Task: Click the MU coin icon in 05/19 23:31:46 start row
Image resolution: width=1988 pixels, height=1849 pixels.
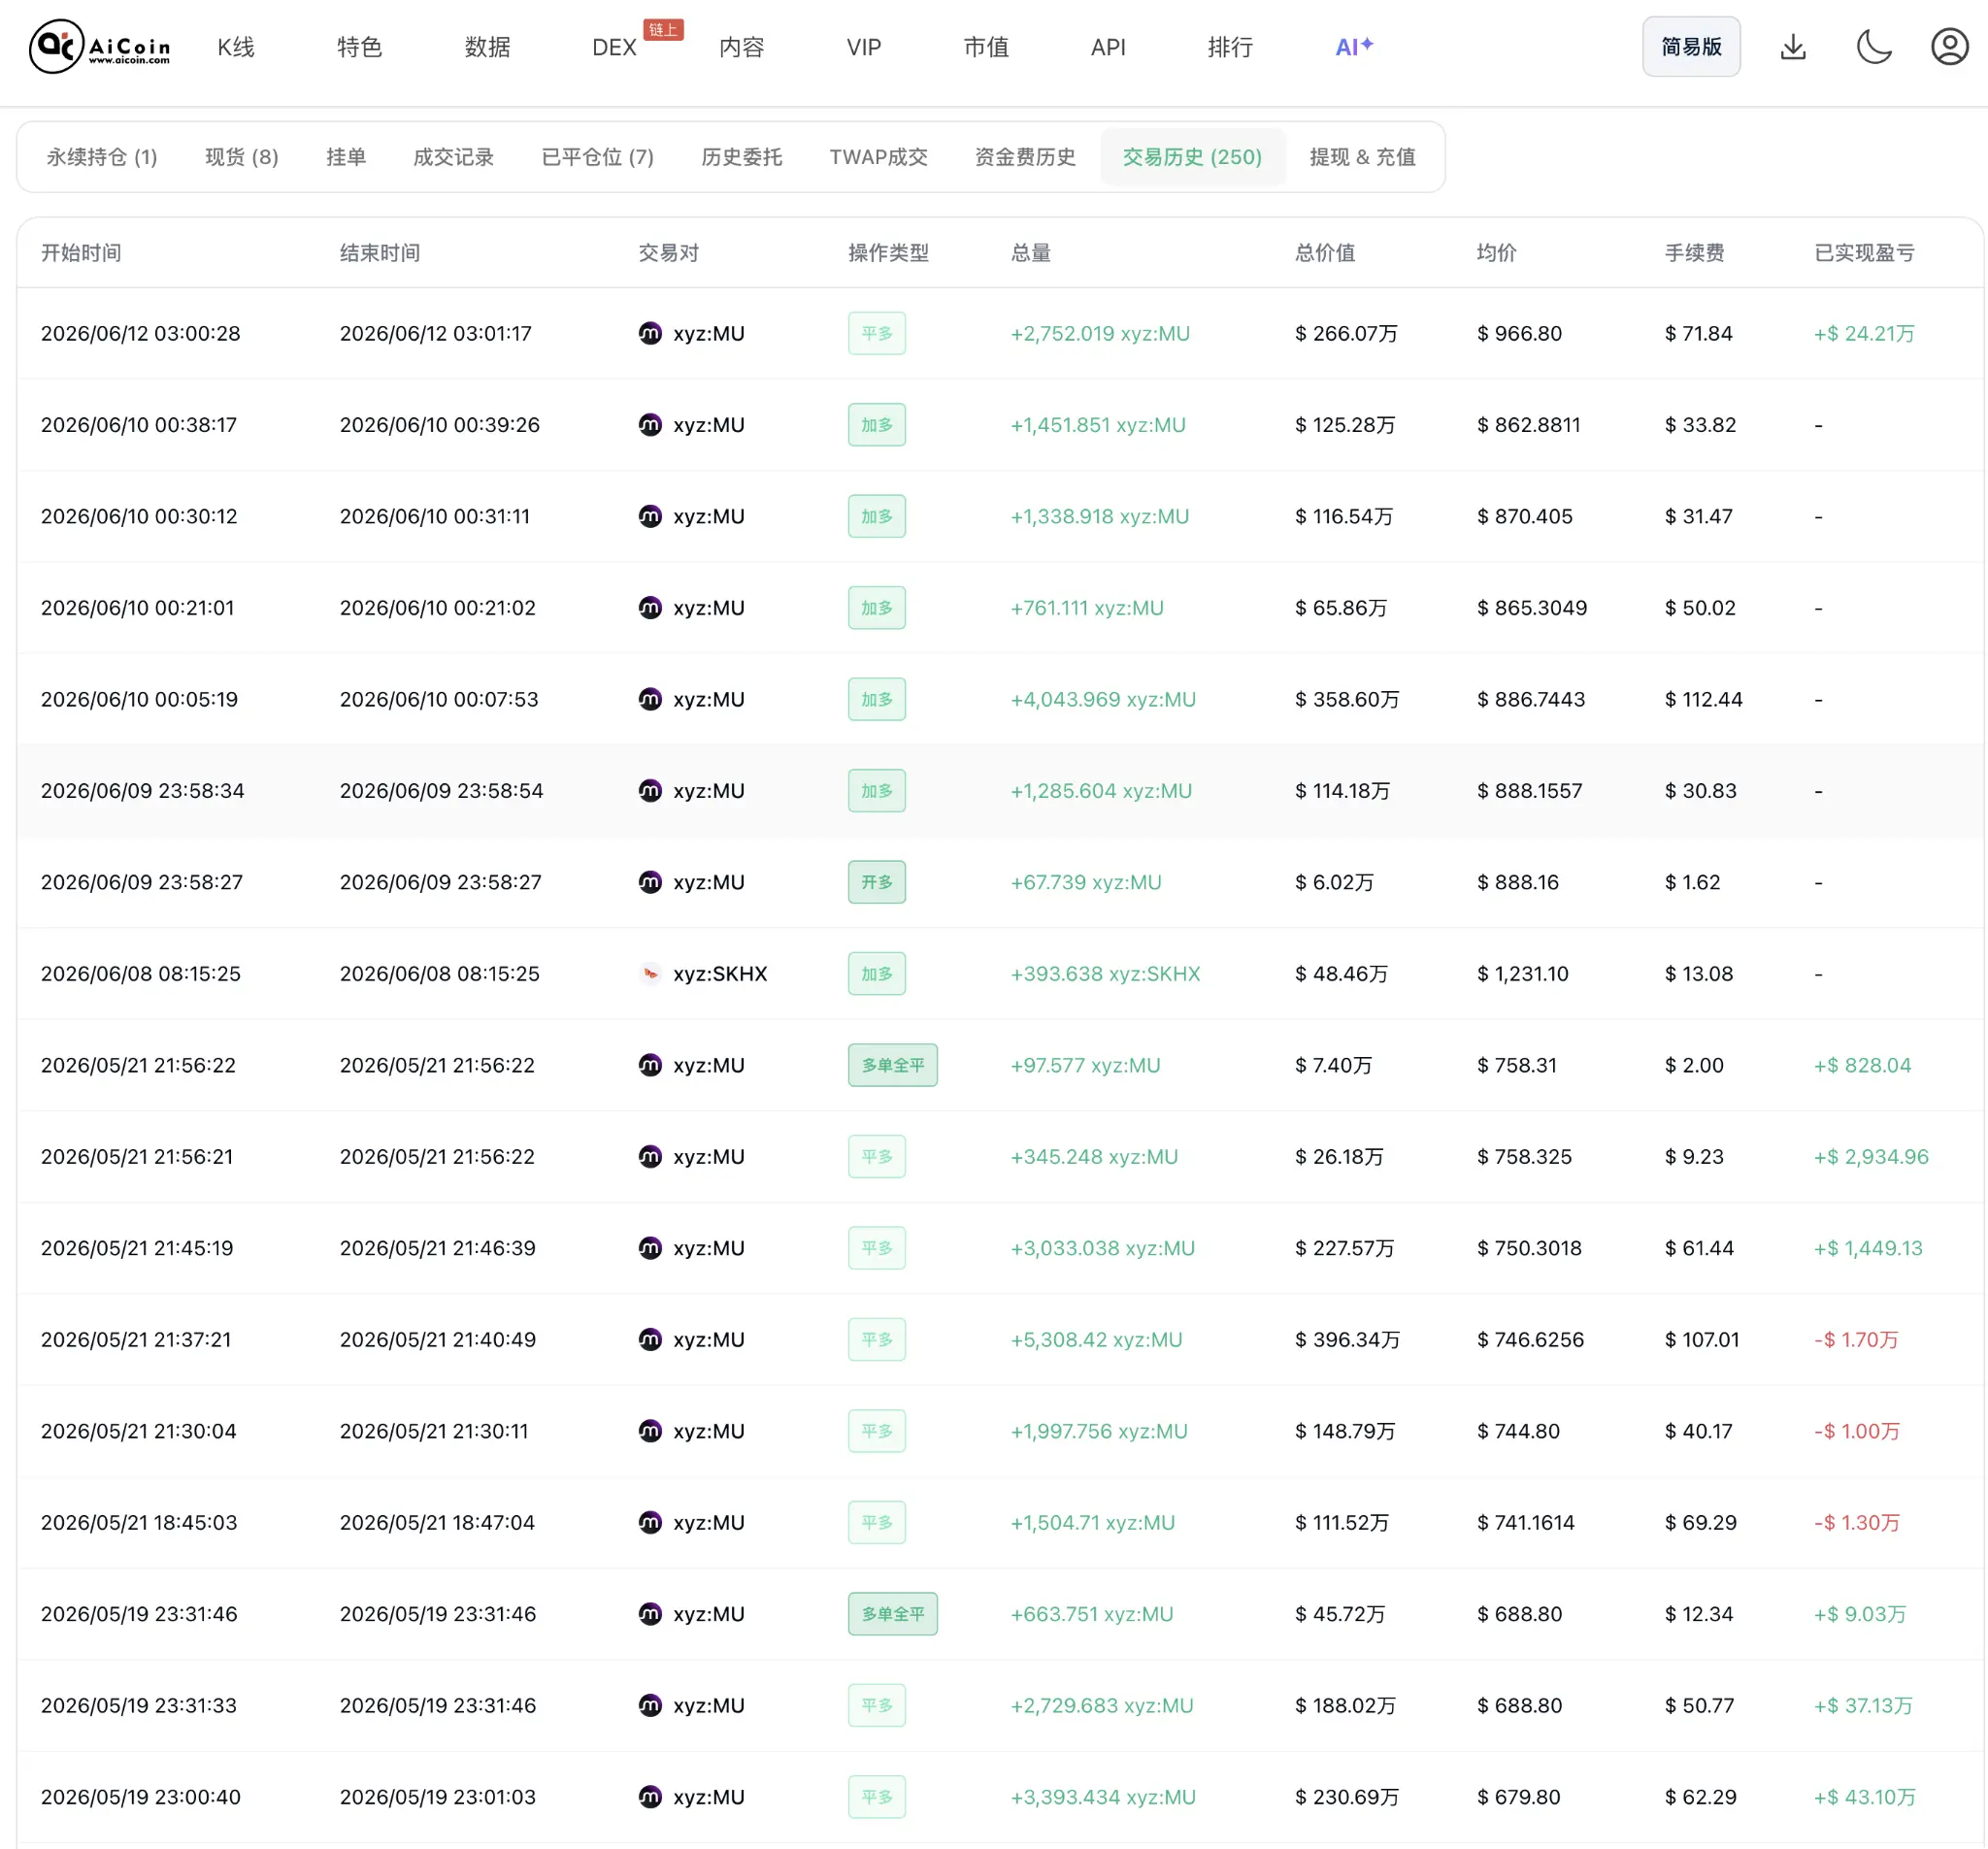Action: [650, 1614]
